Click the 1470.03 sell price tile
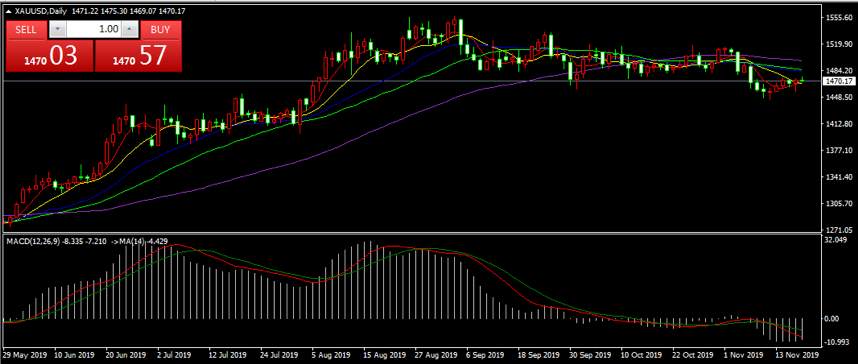The width and height of the screenshot is (858, 364). (50, 55)
